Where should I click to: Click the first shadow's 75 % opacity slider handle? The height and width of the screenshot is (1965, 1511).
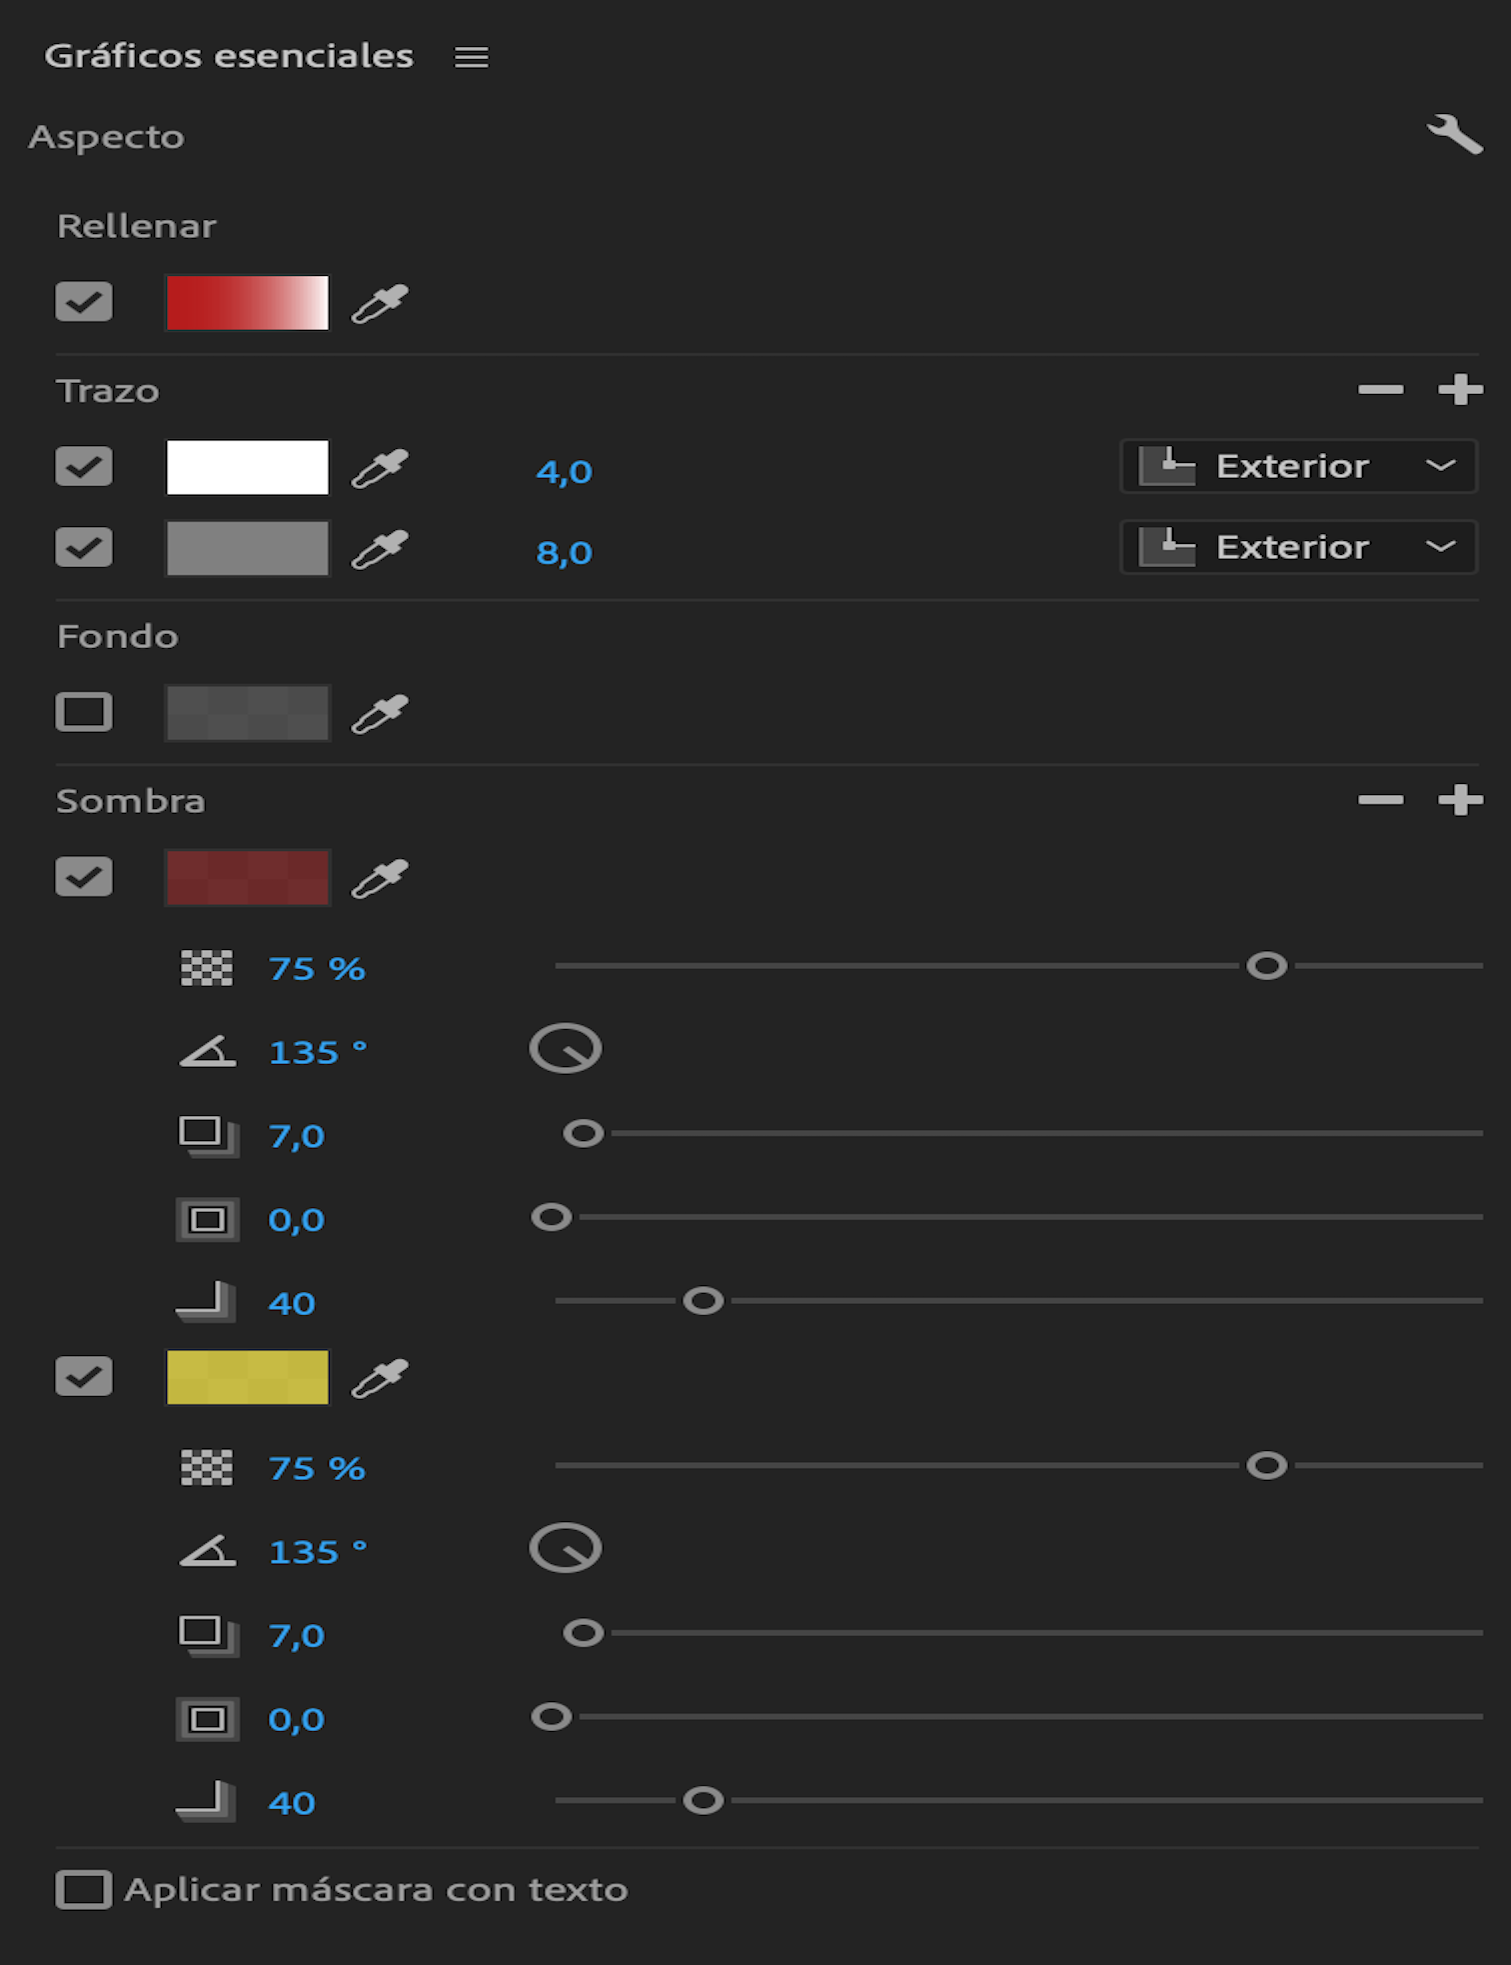point(1266,966)
